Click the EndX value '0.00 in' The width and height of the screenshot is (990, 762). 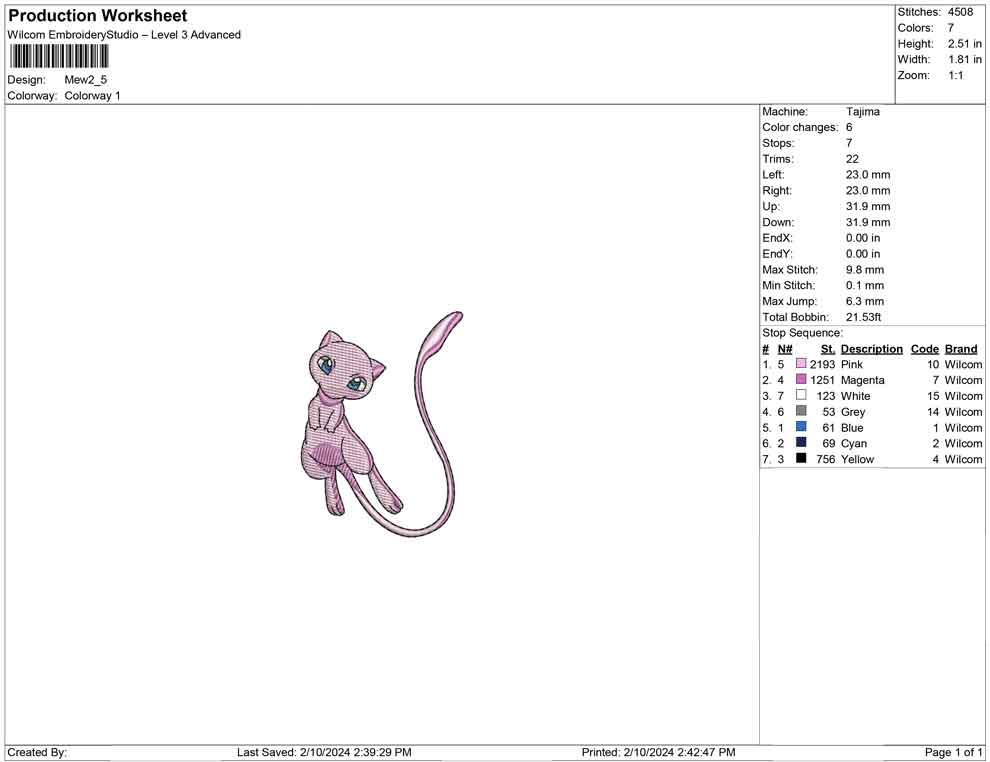(x=863, y=238)
